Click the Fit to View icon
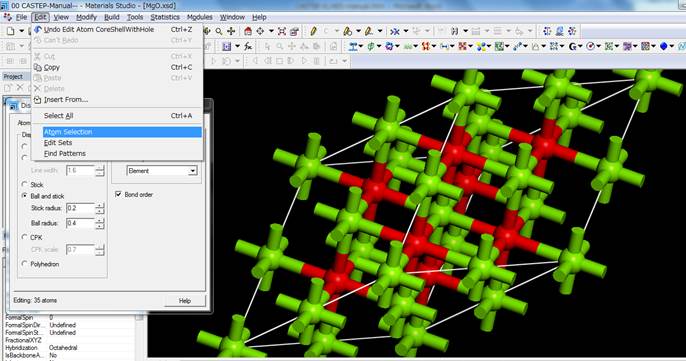Screen dimensions: 686x361 coord(282,31)
